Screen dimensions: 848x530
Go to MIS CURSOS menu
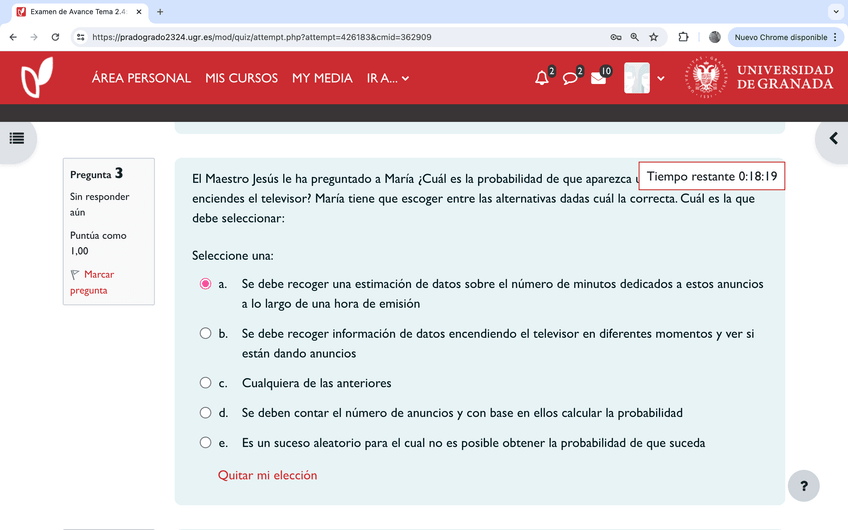click(241, 78)
